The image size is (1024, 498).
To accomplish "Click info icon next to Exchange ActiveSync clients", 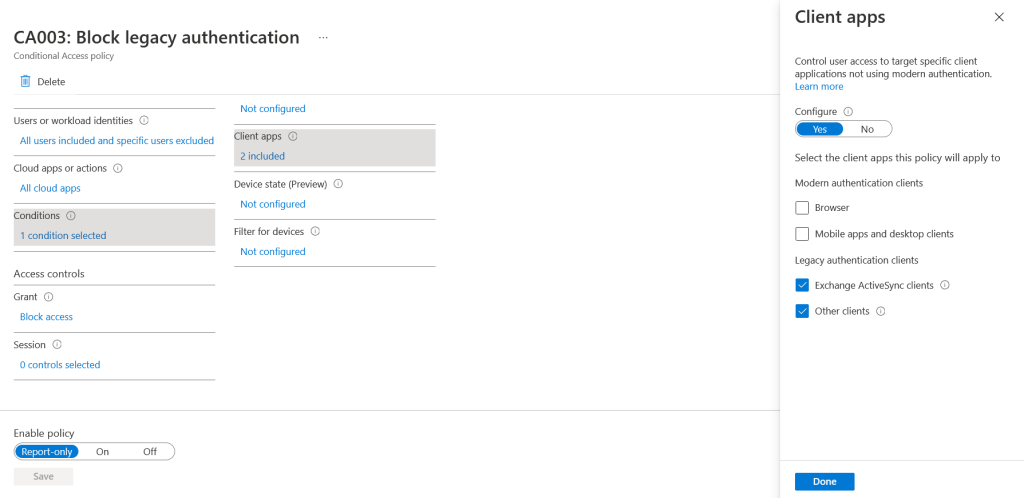I will pos(945,285).
